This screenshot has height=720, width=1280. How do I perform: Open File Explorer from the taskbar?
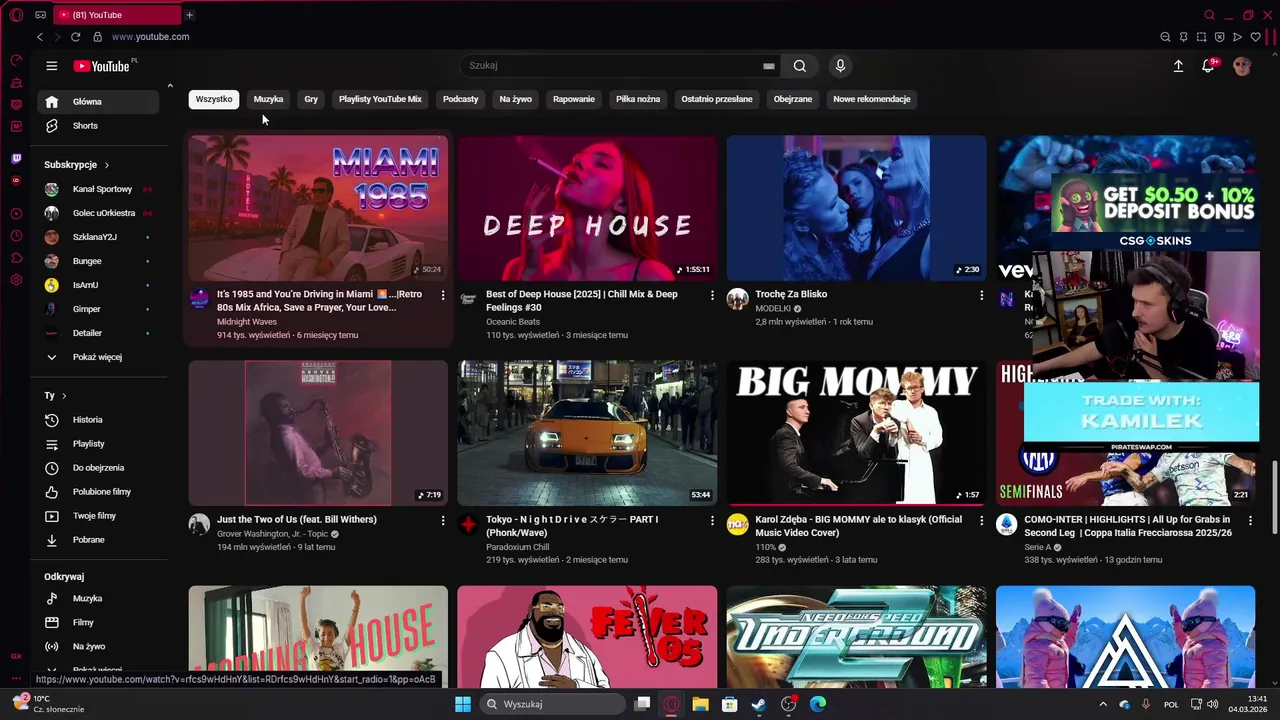coord(701,704)
